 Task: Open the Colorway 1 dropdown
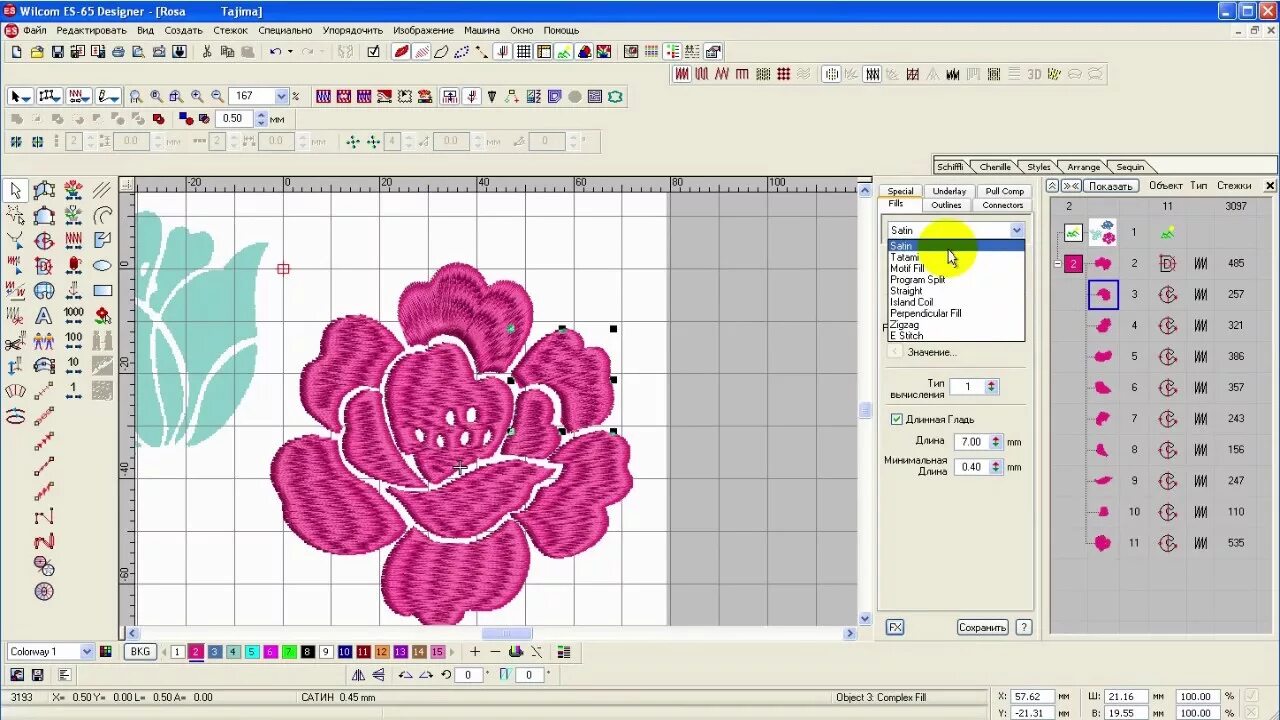click(86, 652)
